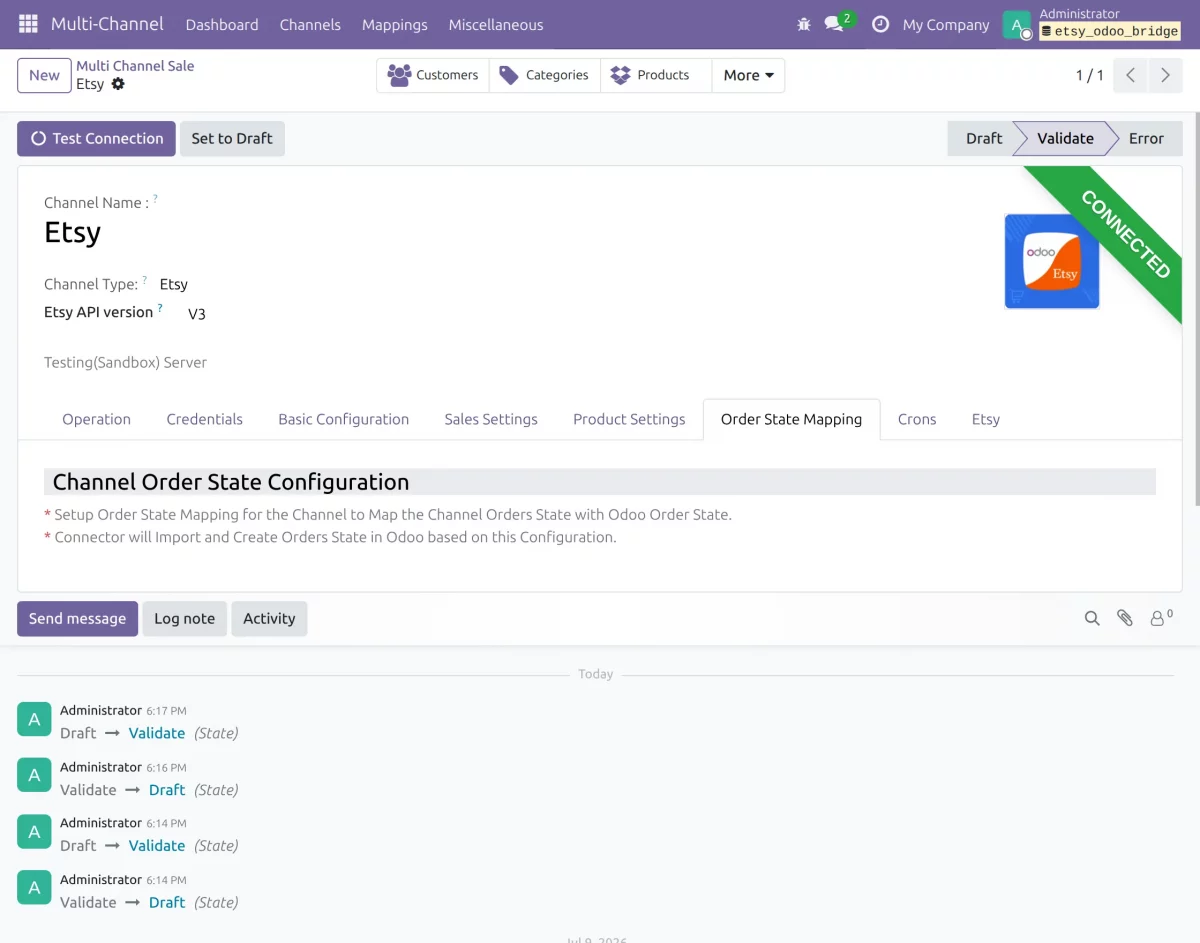This screenshot has width=1200, height=943.
Task: Click the Etsy channel name field
Action: (x=73, y=232)
